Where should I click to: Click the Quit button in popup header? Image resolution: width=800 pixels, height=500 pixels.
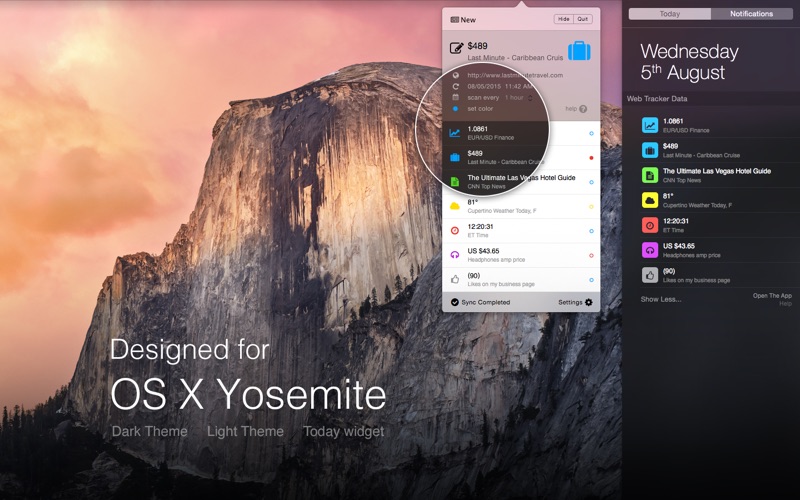click(x=583, y=19)
